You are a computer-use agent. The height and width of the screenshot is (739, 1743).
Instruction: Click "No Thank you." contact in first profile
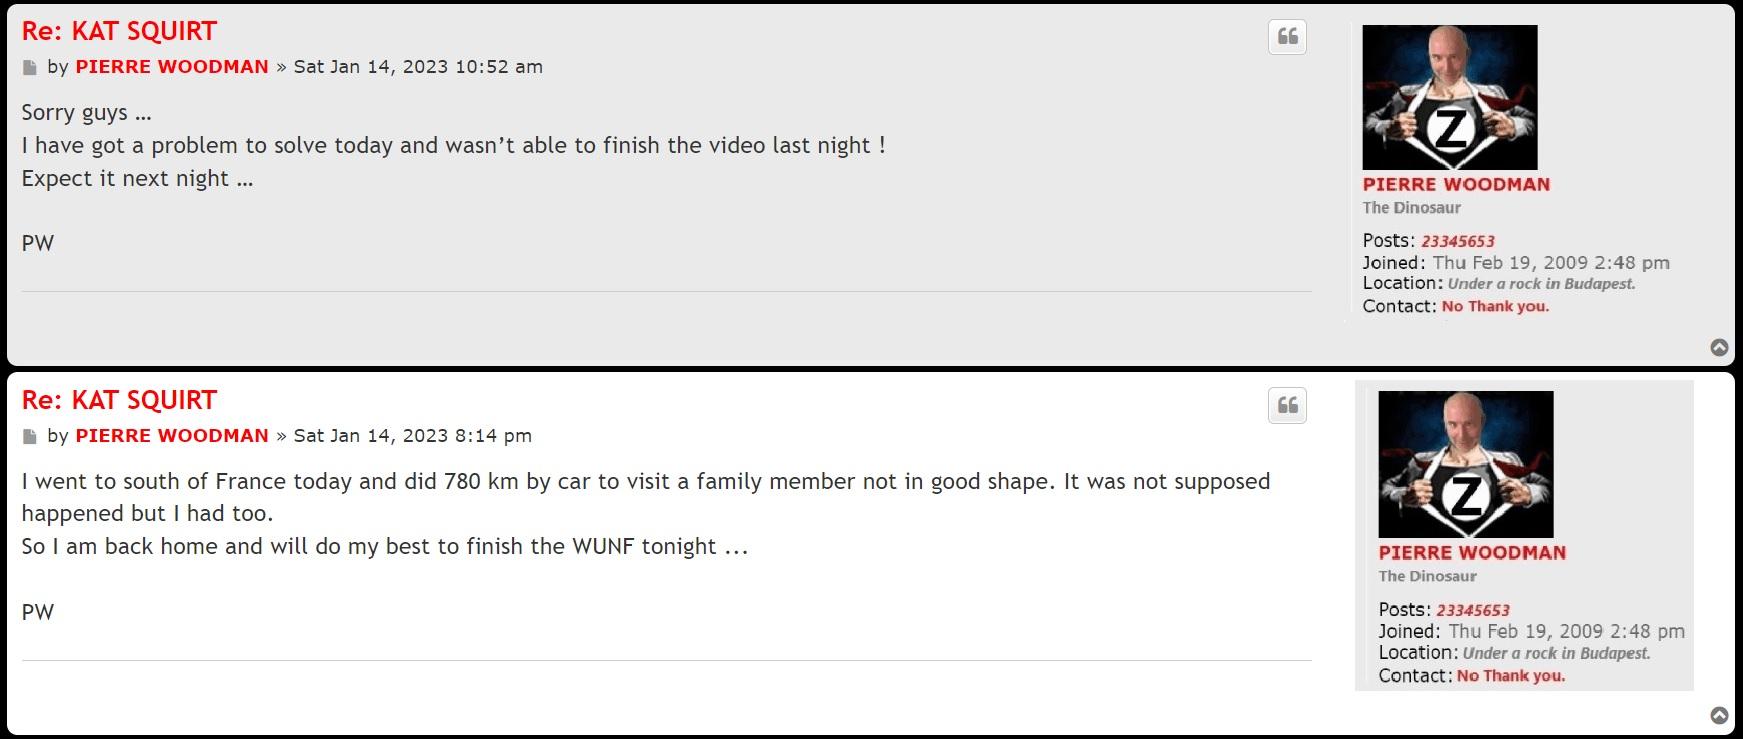[x=1495, y=306]
